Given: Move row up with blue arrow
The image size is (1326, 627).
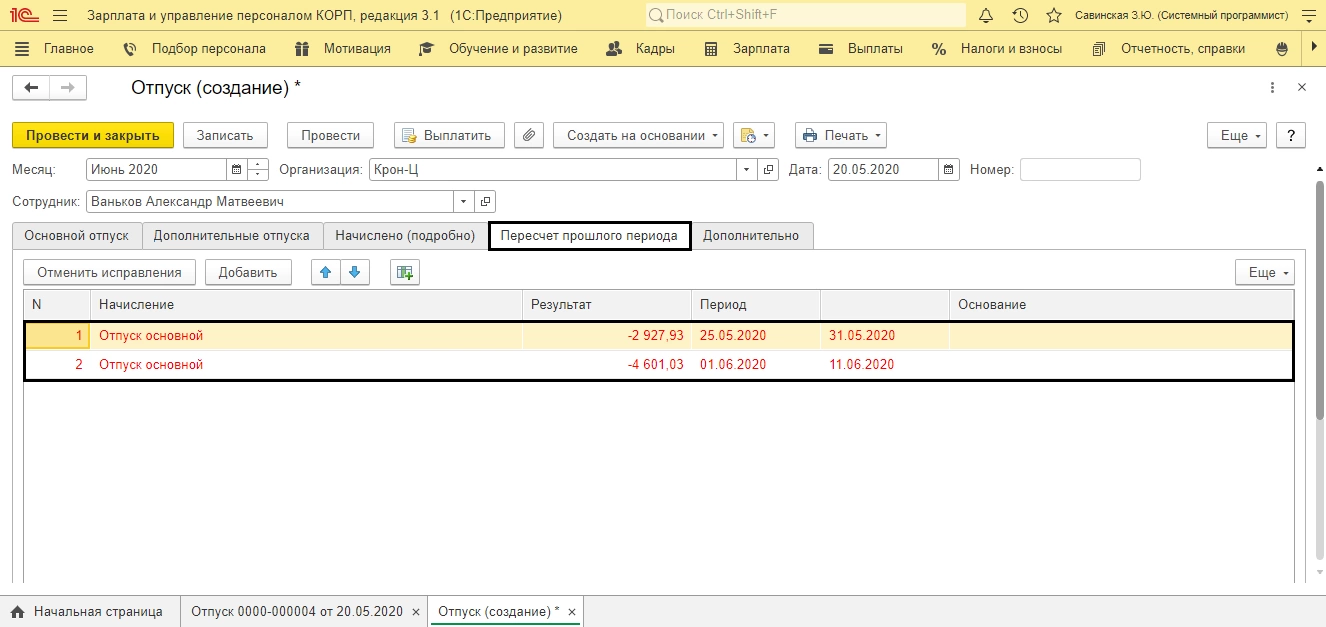Looking at the screenshot, I should pos(325,272).
